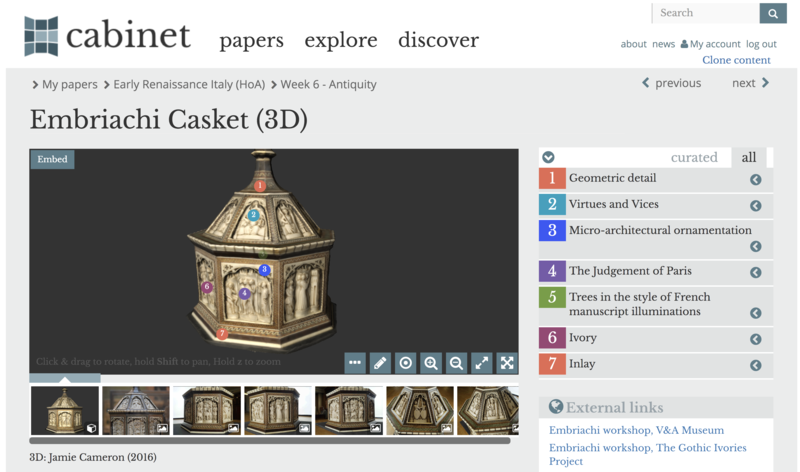The height and width of the screenshot is (472, 800).
Task: Select the pencil annotate tool
Action: click(x=380, y=363)
